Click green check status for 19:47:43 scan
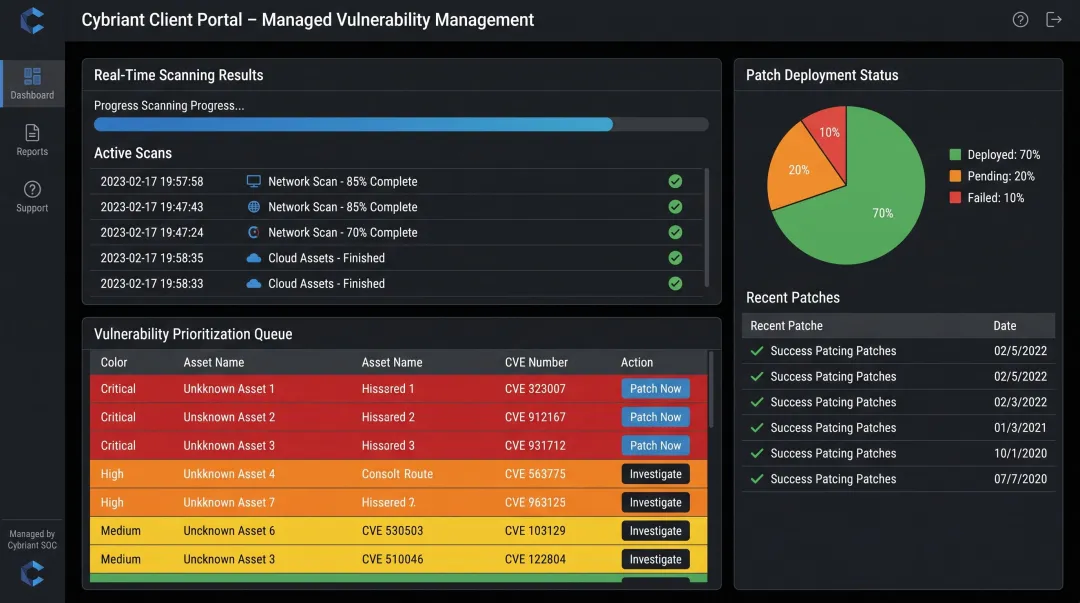 coord(675,207)
